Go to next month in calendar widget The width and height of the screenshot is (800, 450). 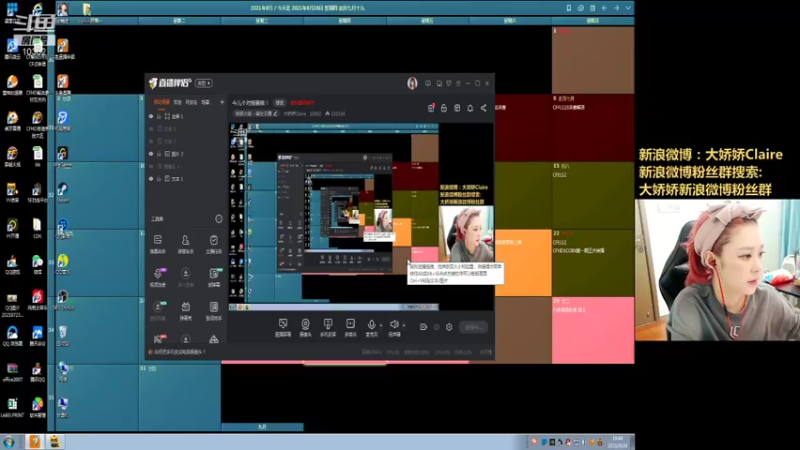[616, 8]
